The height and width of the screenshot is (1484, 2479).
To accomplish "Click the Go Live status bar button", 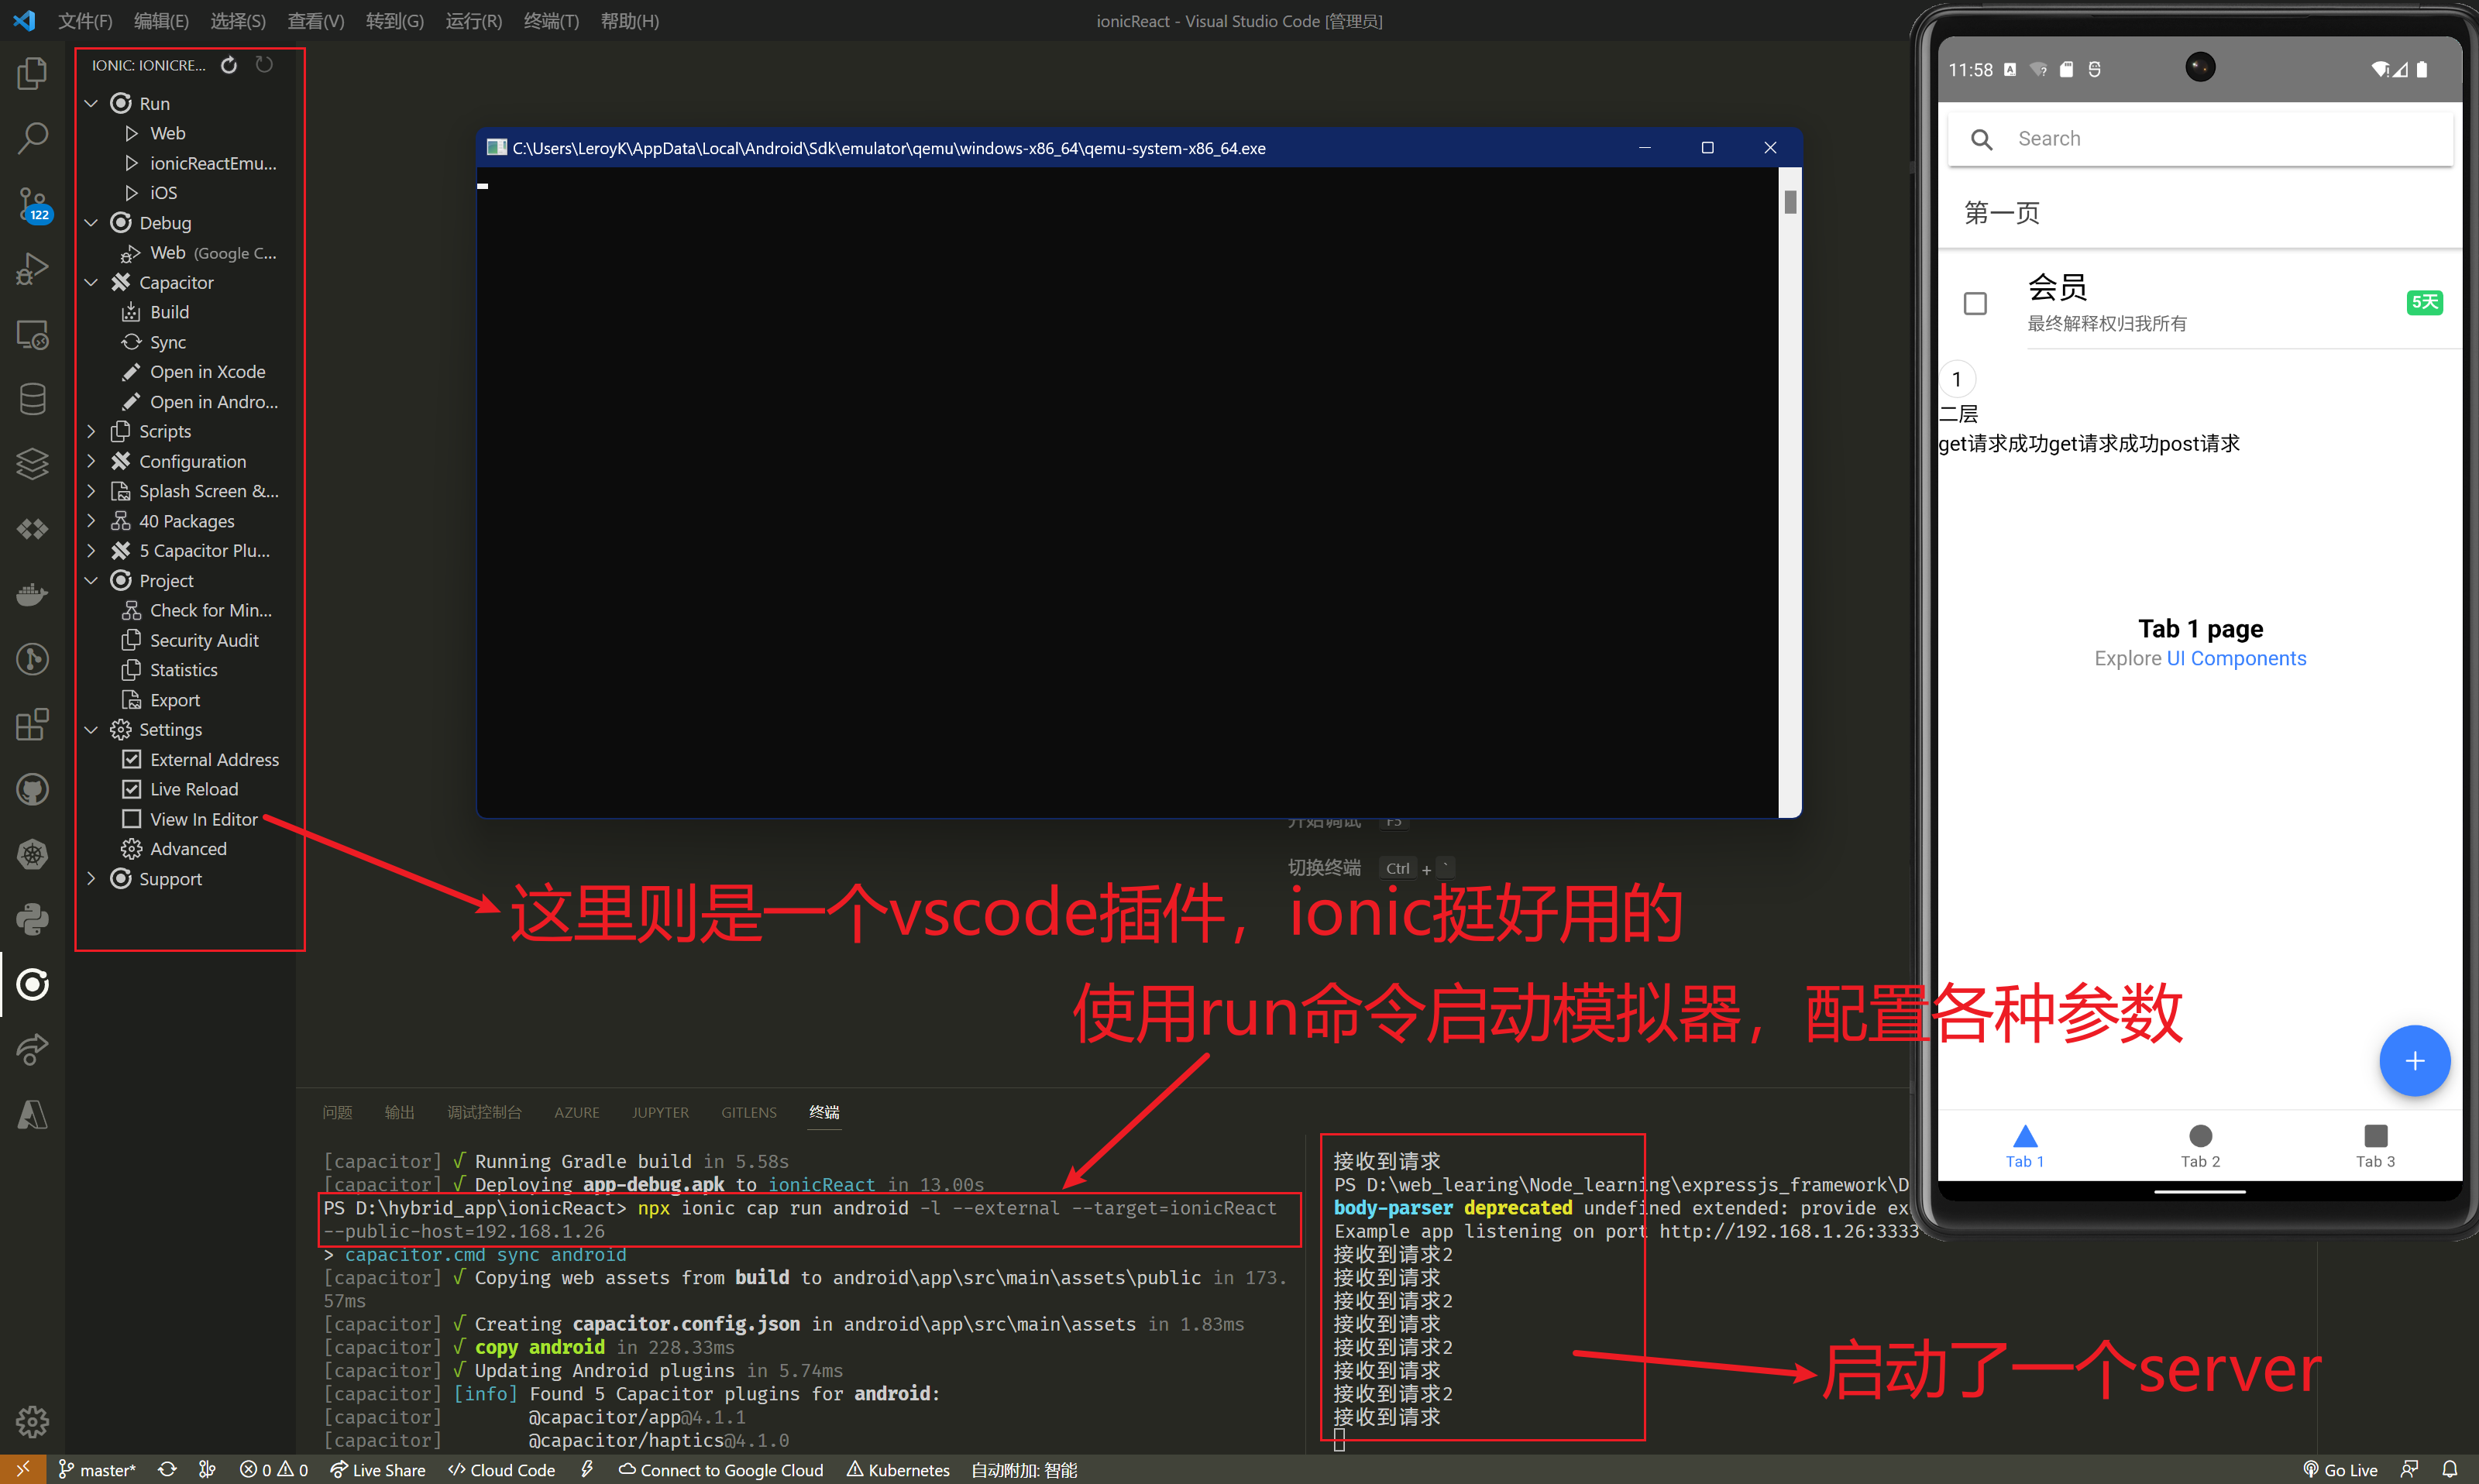I will pyautogui.click(x=2340, y=1469).
